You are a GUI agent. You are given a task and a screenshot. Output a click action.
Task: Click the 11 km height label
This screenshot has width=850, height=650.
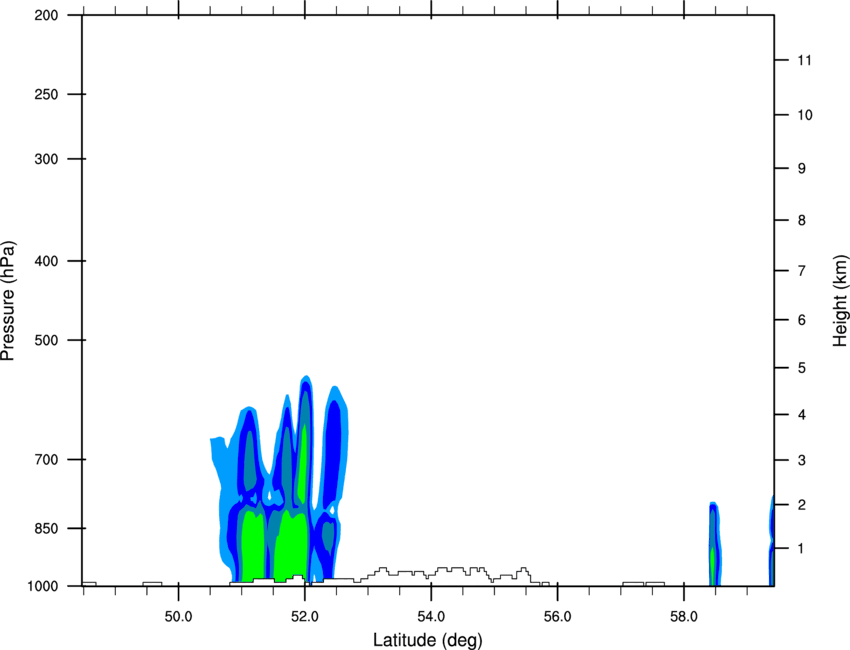tap(804, 60)
